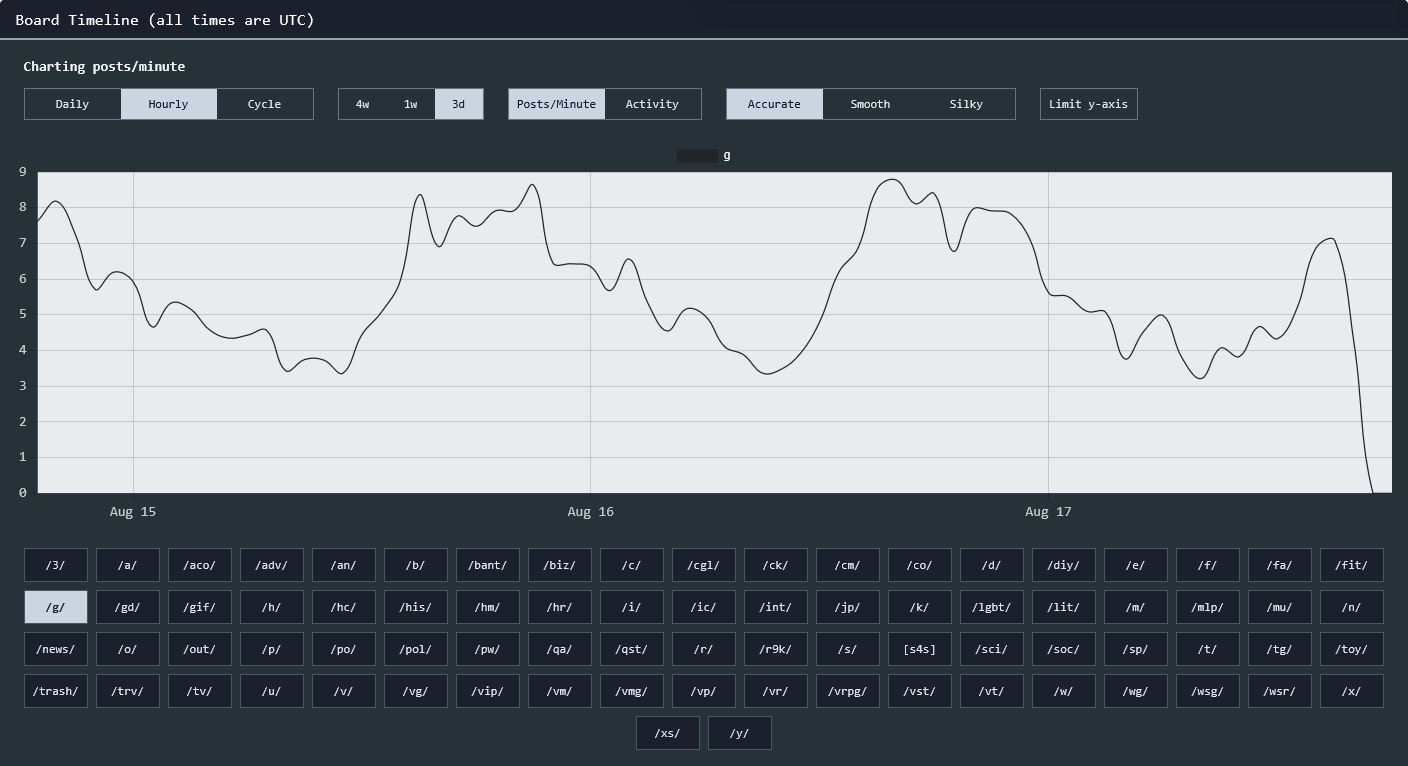This screenshot has height=766, width=1408.
Task: Switch to Cycle chart mode
Action: (264, 104)
